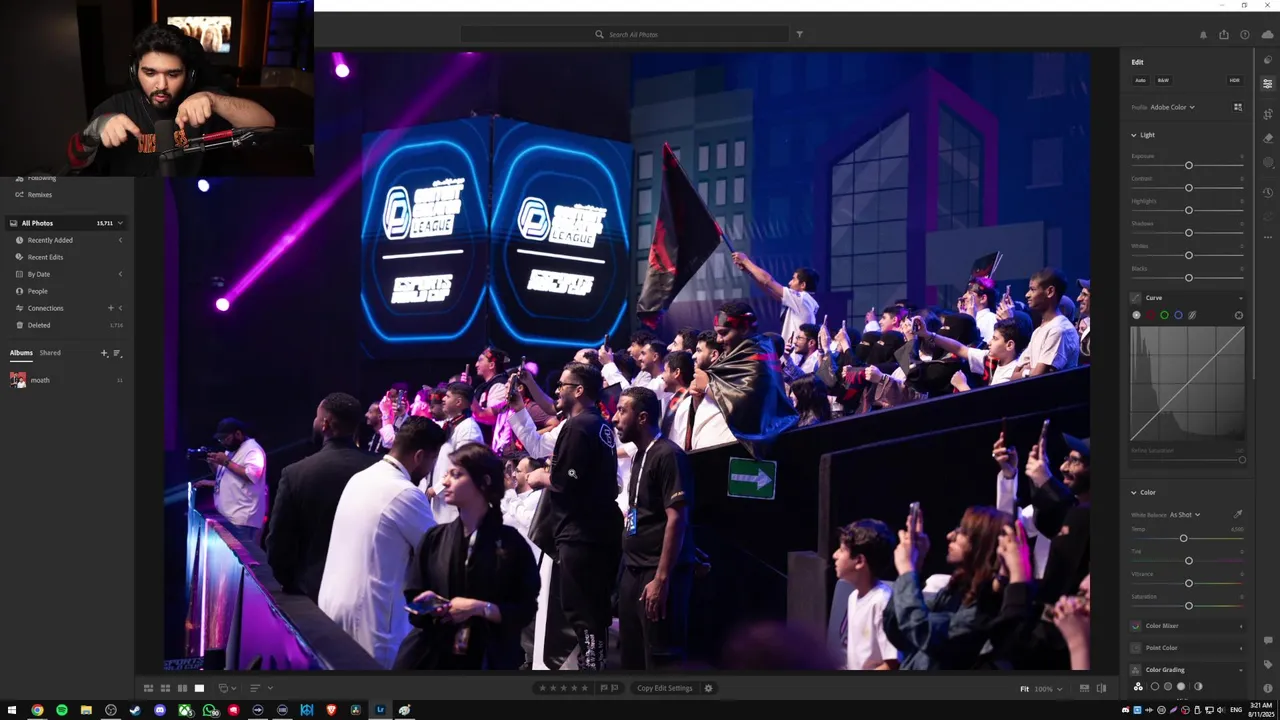Switch to the Albums tab

point(21,353)
